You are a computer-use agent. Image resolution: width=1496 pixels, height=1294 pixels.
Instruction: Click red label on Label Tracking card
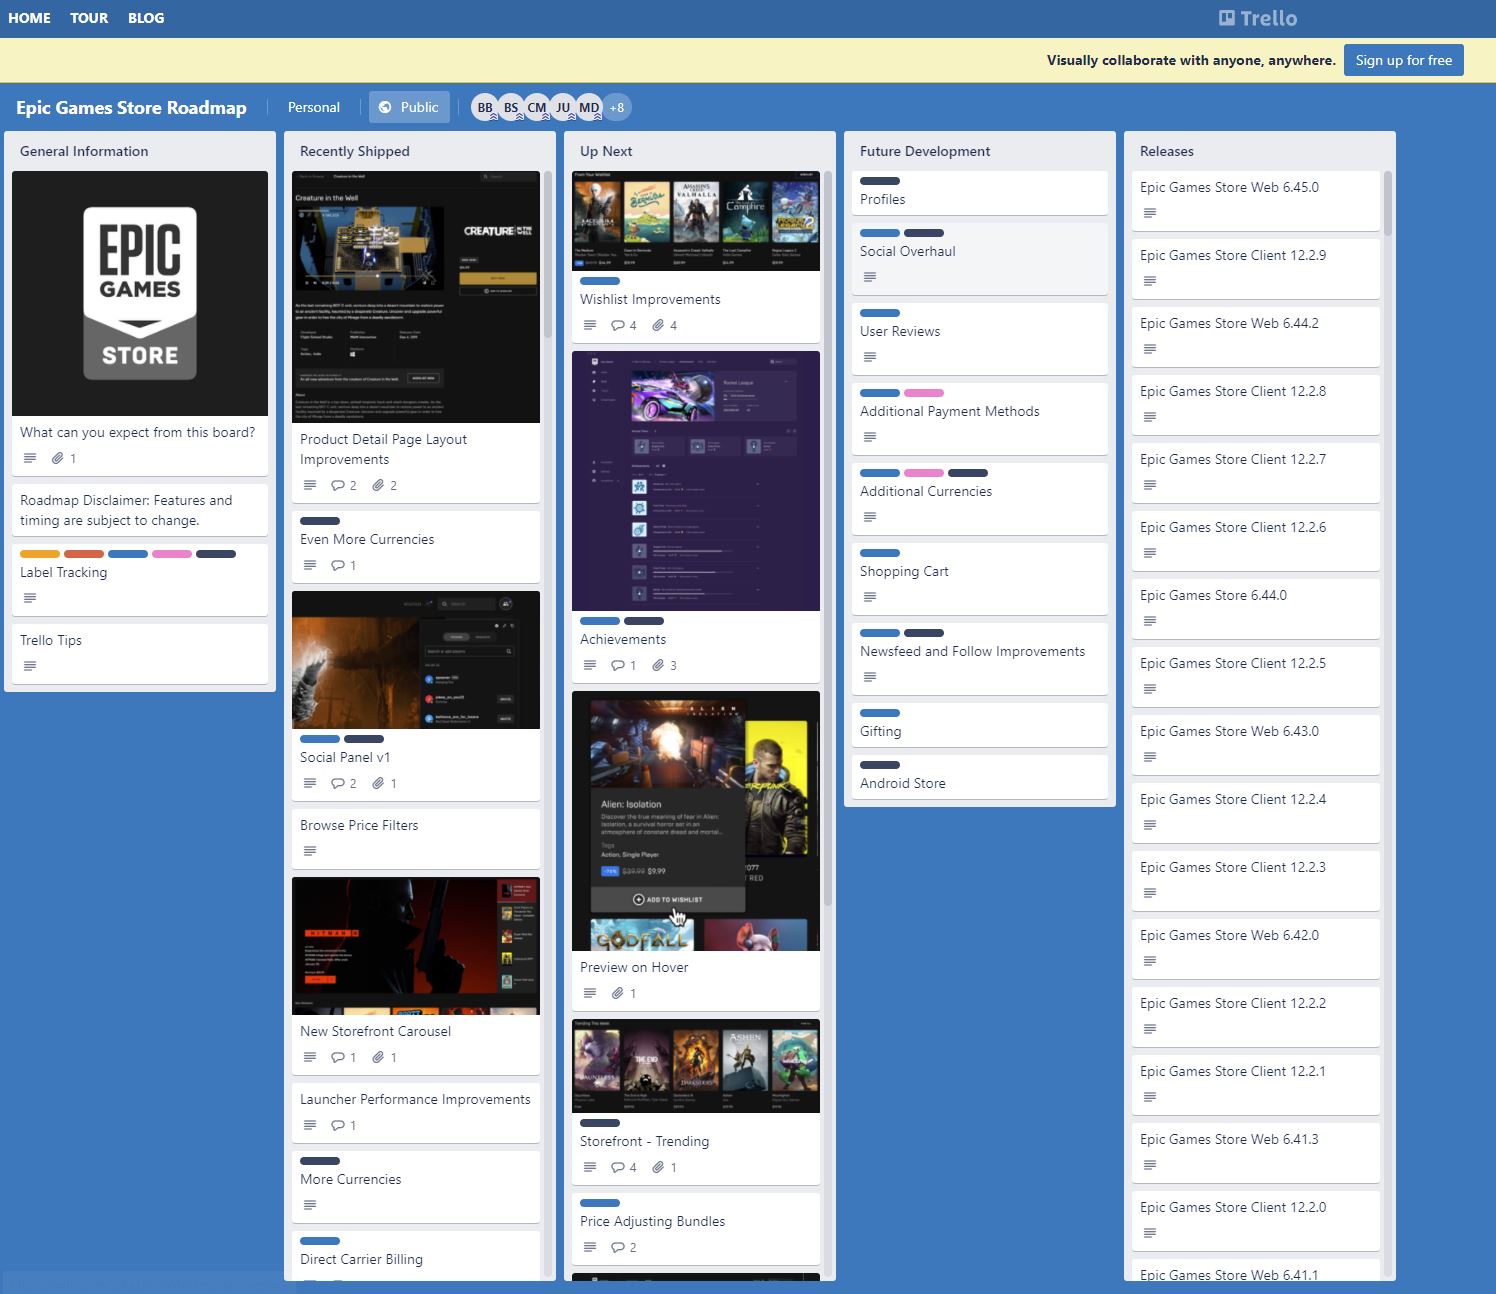pos(84,554)
